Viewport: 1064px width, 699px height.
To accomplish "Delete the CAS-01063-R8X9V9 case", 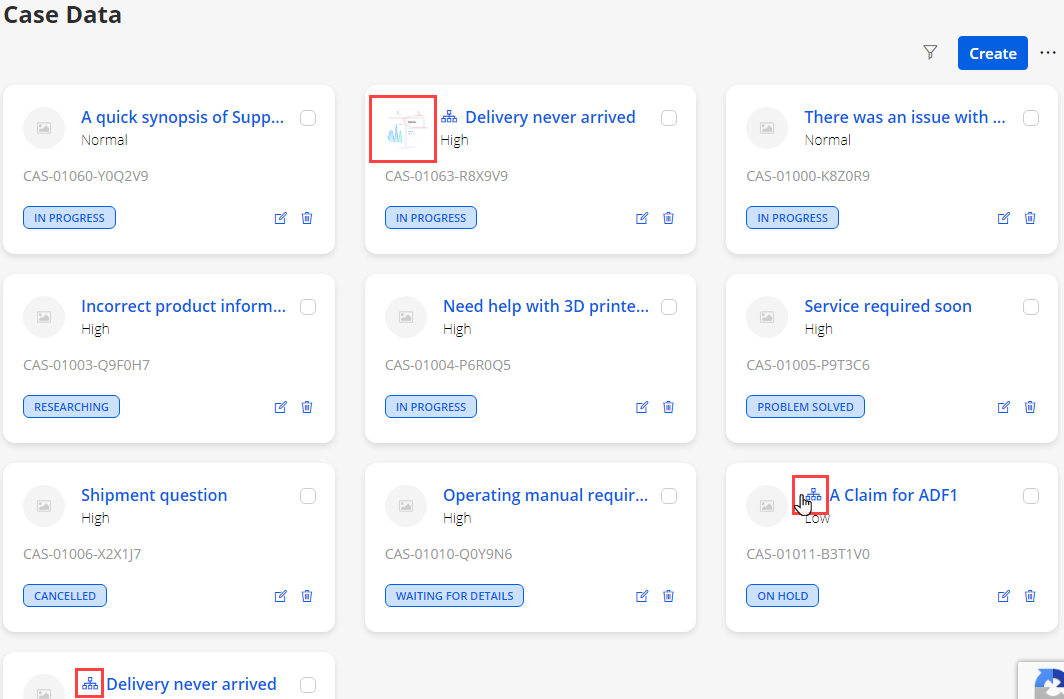I will (x=668, y=218).
